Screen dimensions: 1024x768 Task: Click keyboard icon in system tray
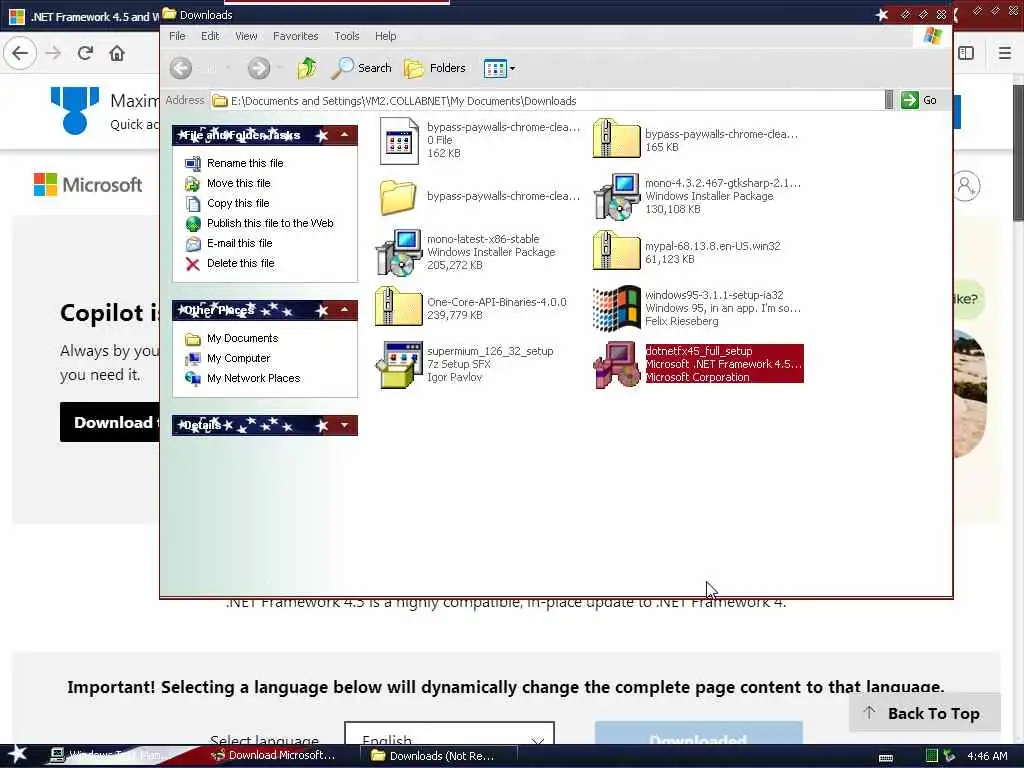(886, 757)
